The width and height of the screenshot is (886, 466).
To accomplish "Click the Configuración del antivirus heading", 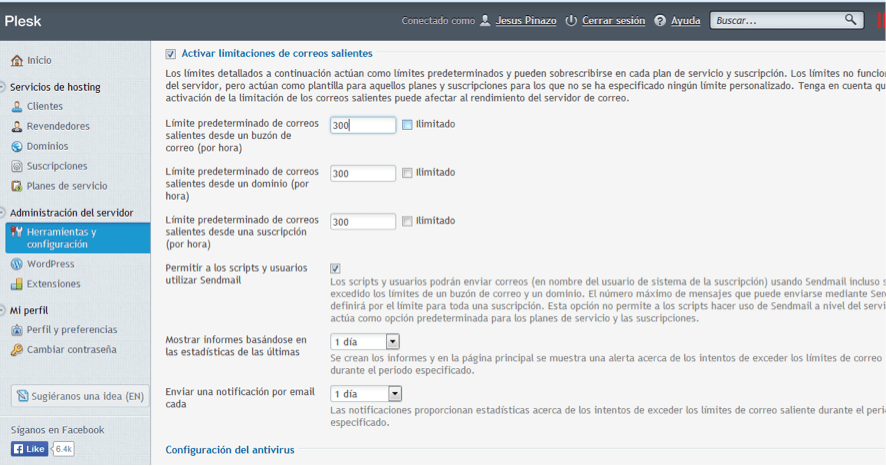I will [230, 450].
